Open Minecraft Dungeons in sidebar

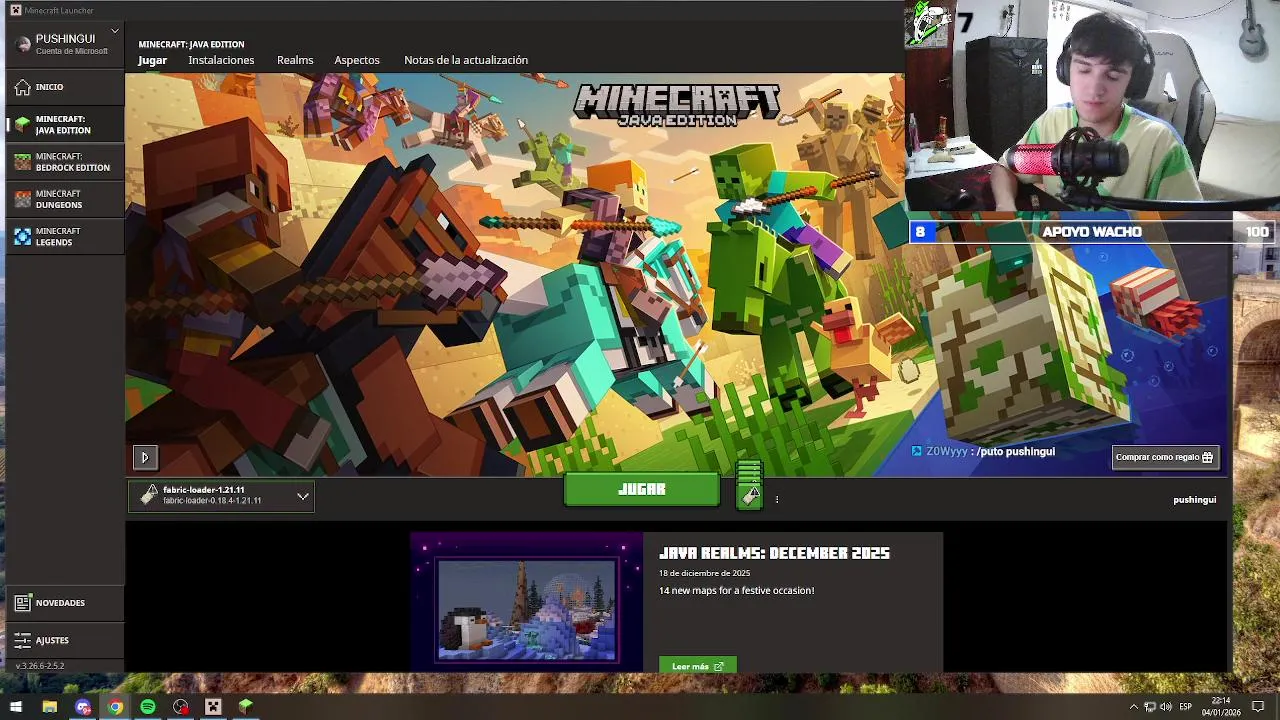[65, 199]
